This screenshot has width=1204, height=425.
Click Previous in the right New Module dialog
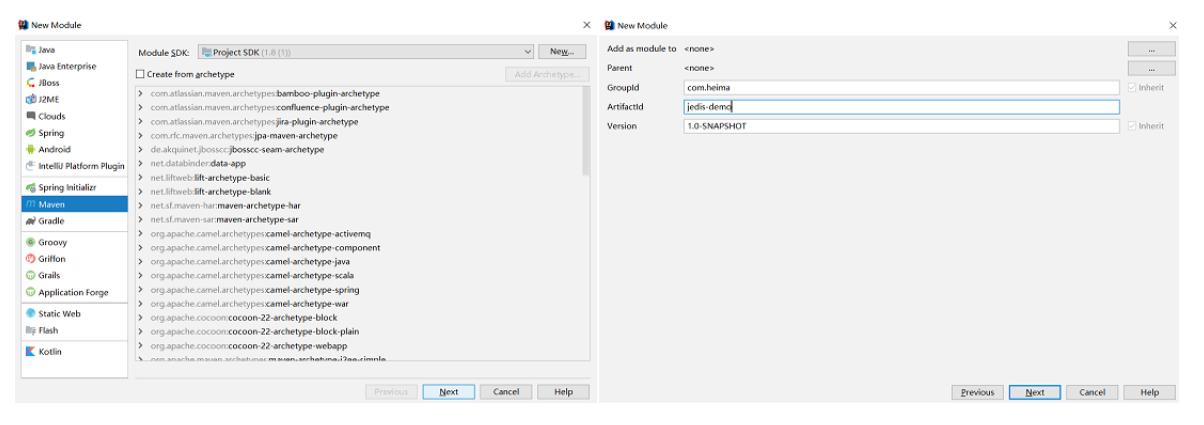(x=977, y=392)
